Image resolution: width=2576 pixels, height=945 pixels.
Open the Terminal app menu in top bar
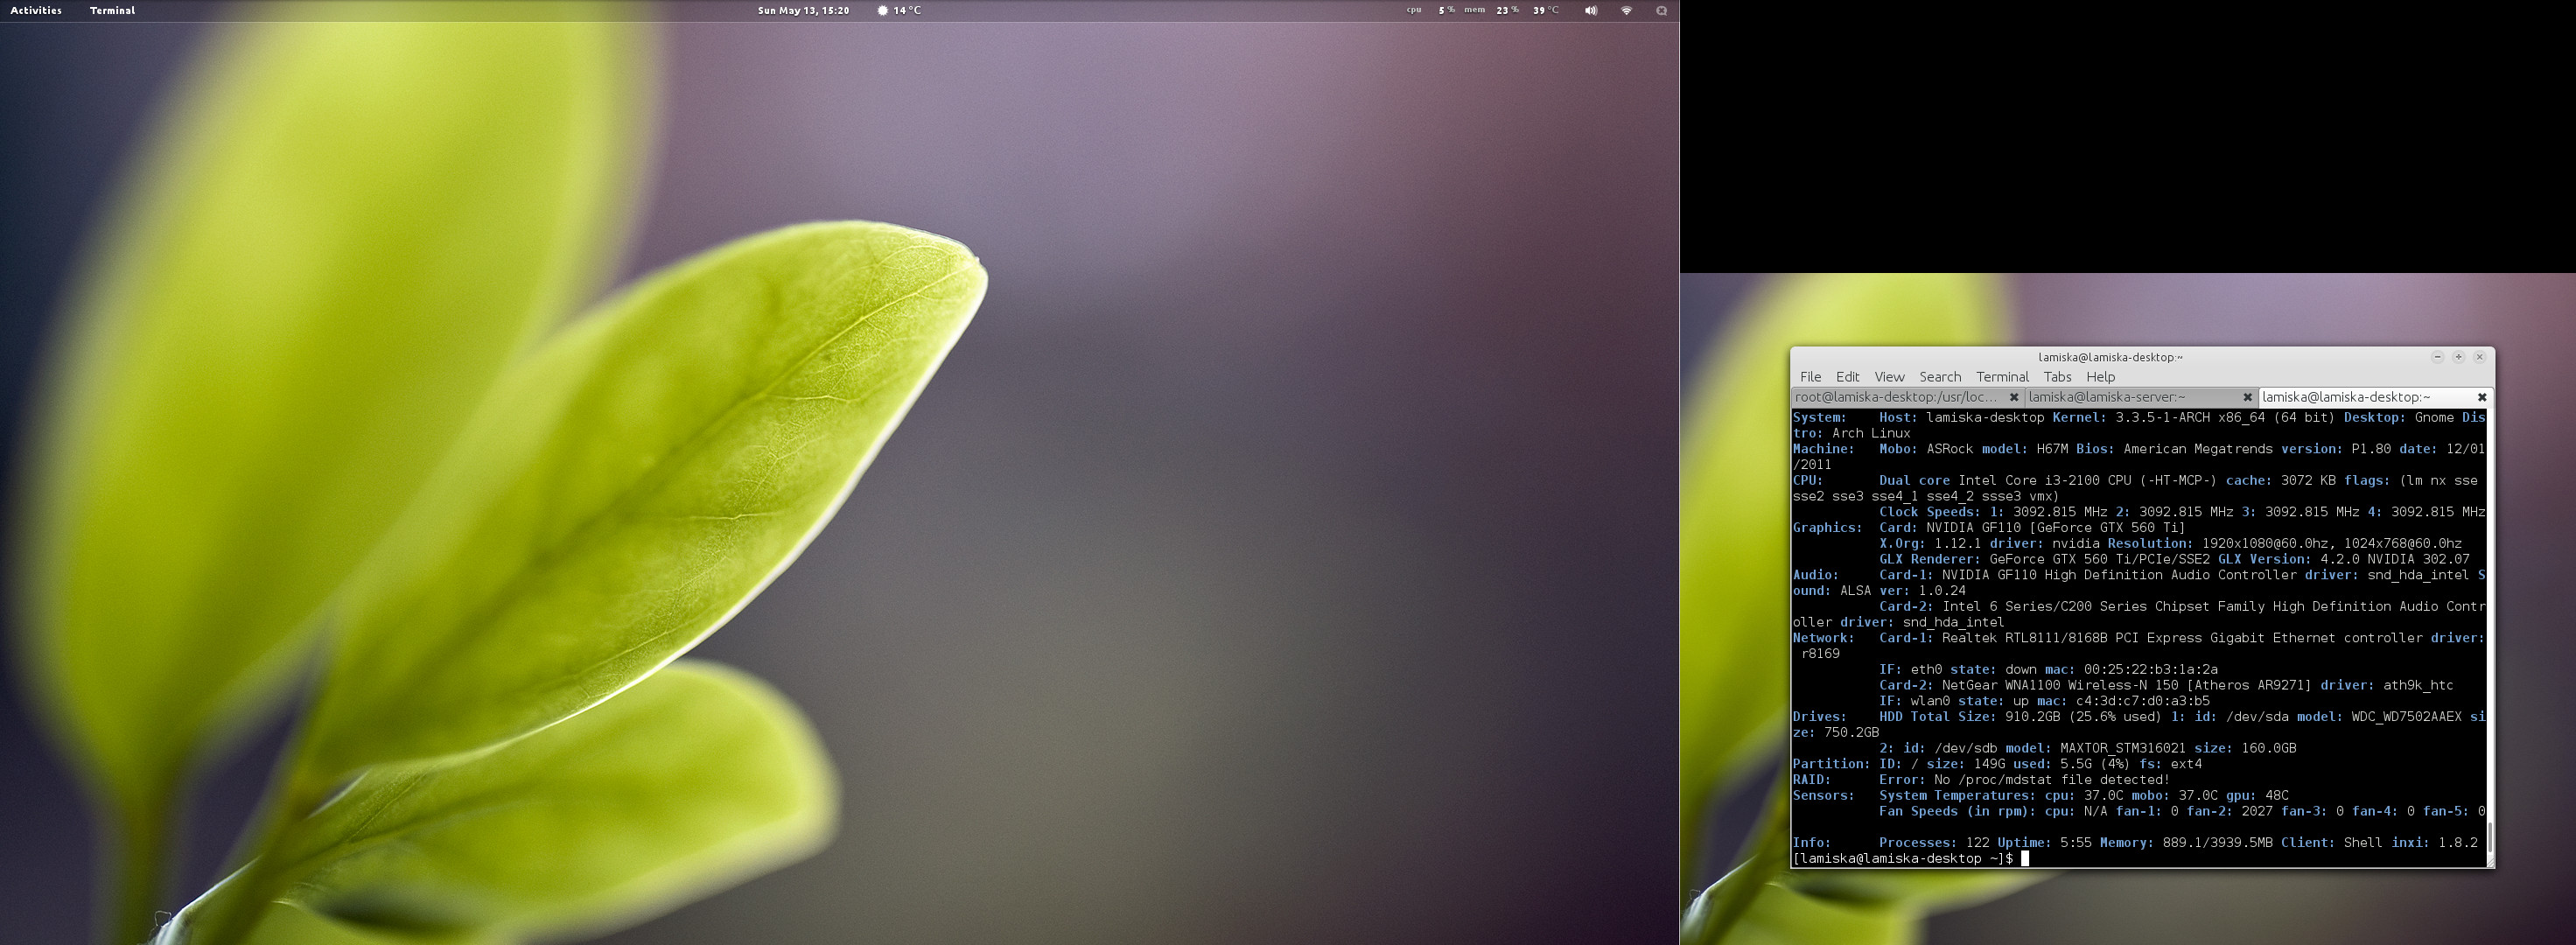point(112,10)
